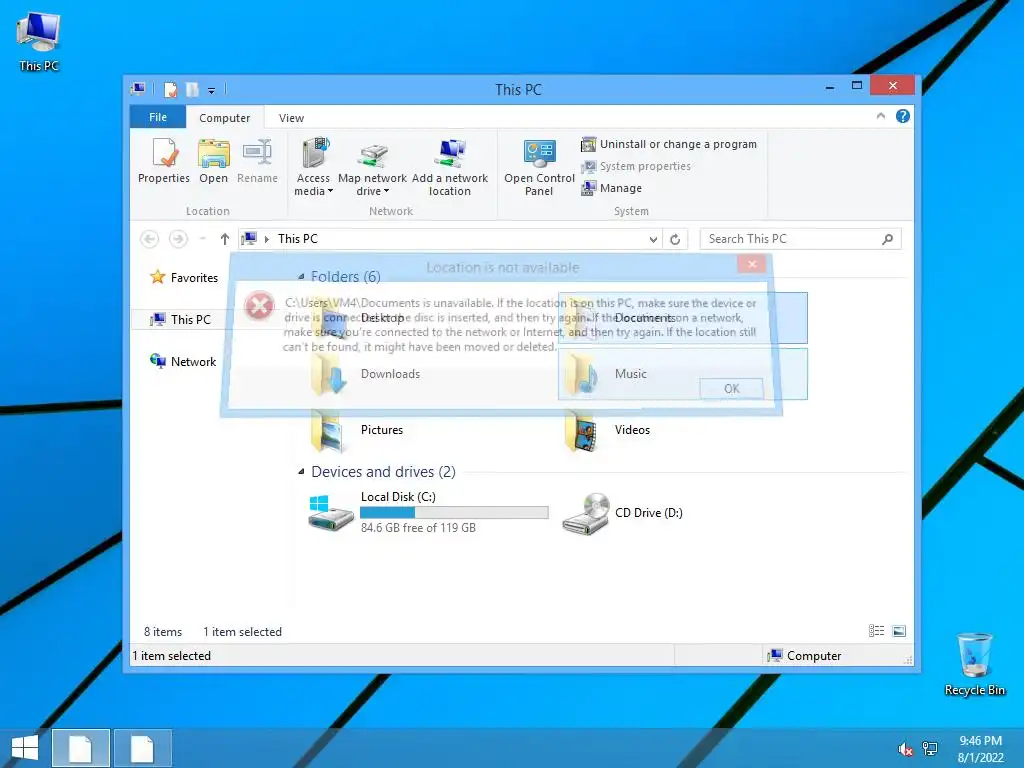Image resolution: width=1024 pixels, height=768 pixels.
Task: Click the muted volume tray icon
Action: [x=905, y=749]
